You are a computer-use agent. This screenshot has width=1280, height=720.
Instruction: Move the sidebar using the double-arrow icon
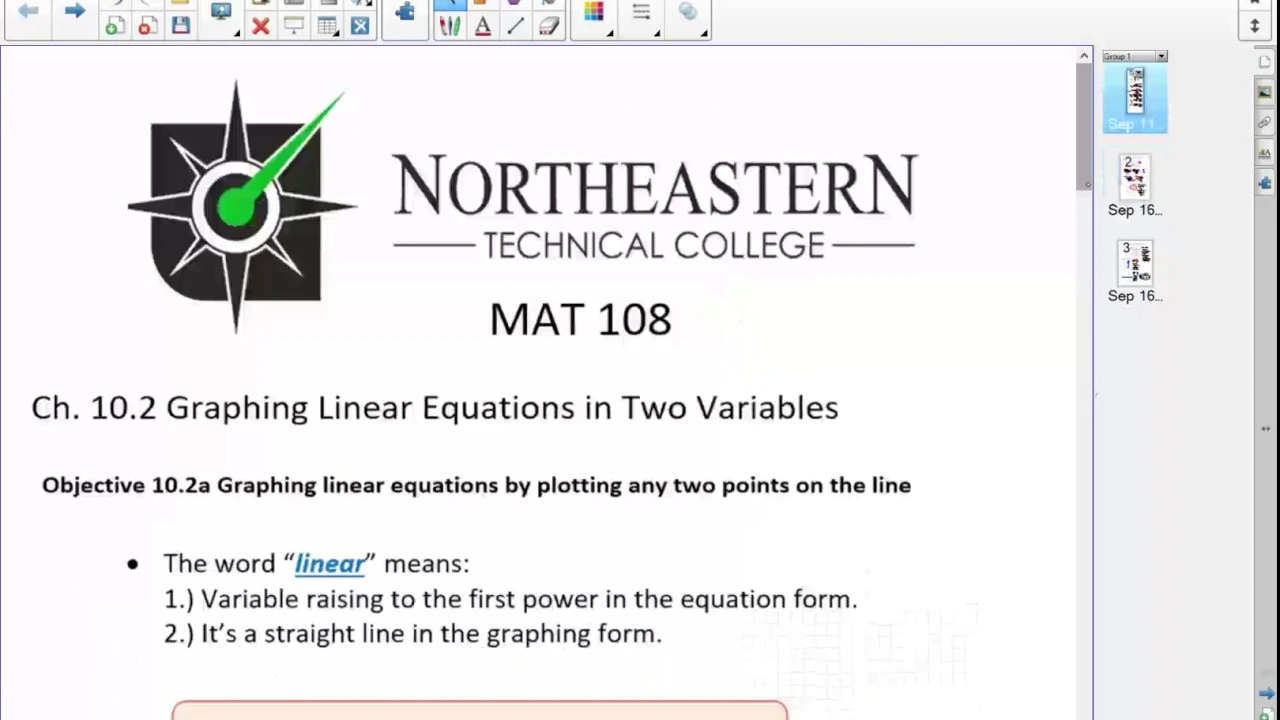(x=1266, y=429)
